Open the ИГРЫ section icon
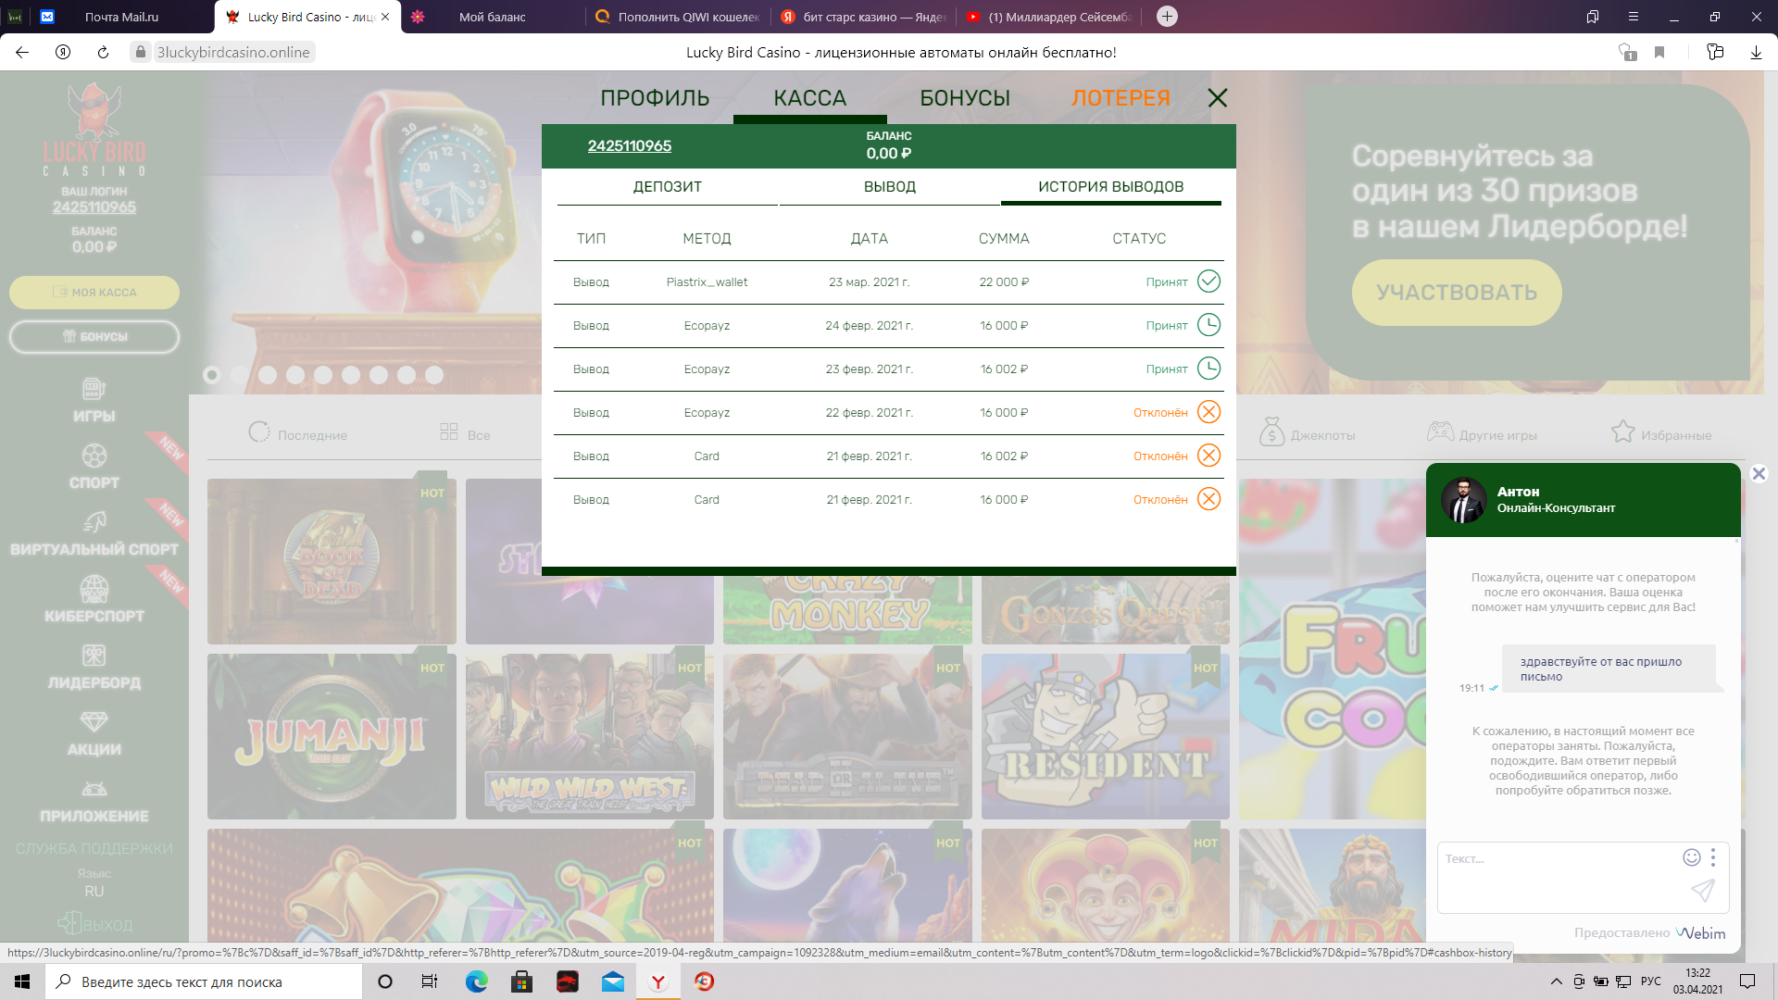 pyautogui.click(x=94, y=389)
